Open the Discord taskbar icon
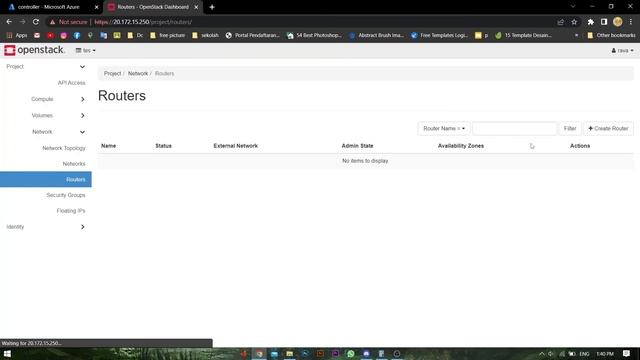 pos(366,354)
